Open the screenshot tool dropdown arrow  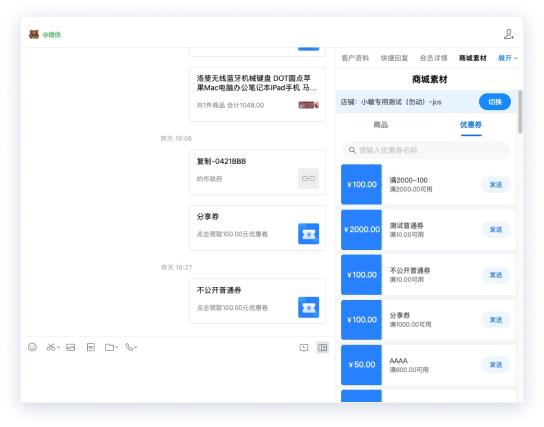coord(58,347)
